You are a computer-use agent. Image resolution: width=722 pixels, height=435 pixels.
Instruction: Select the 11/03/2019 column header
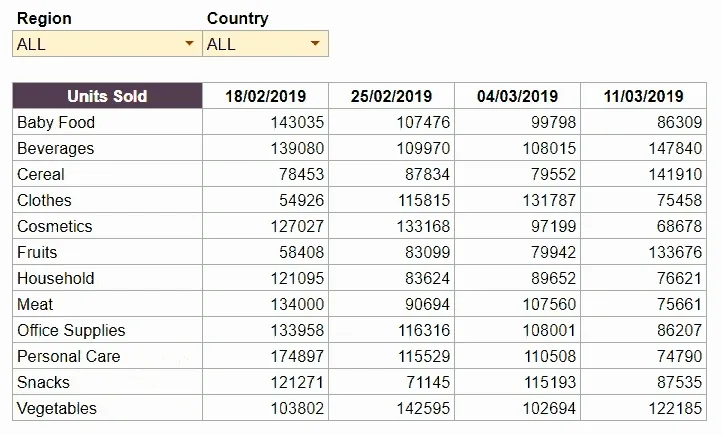644,96
